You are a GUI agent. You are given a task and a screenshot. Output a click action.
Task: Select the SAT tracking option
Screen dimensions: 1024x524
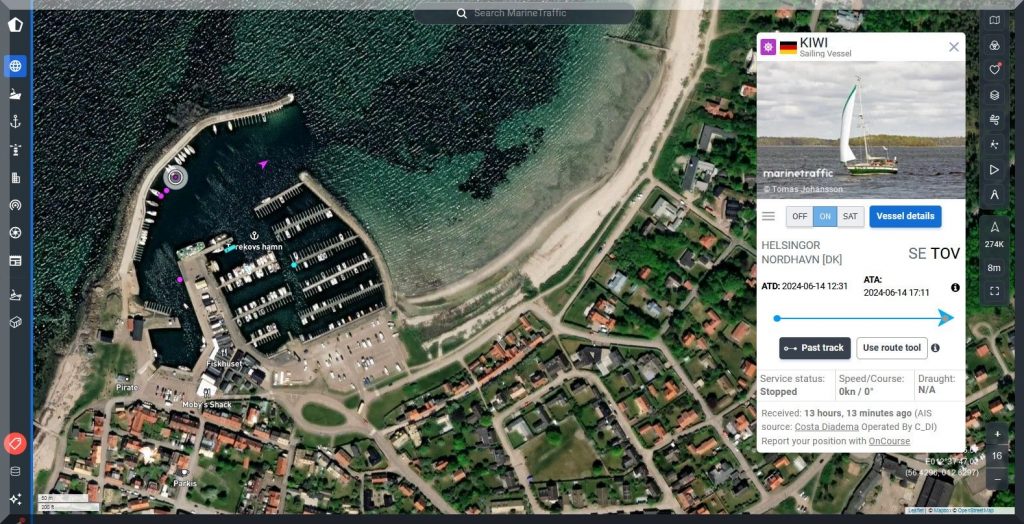(x=850, y=216)
